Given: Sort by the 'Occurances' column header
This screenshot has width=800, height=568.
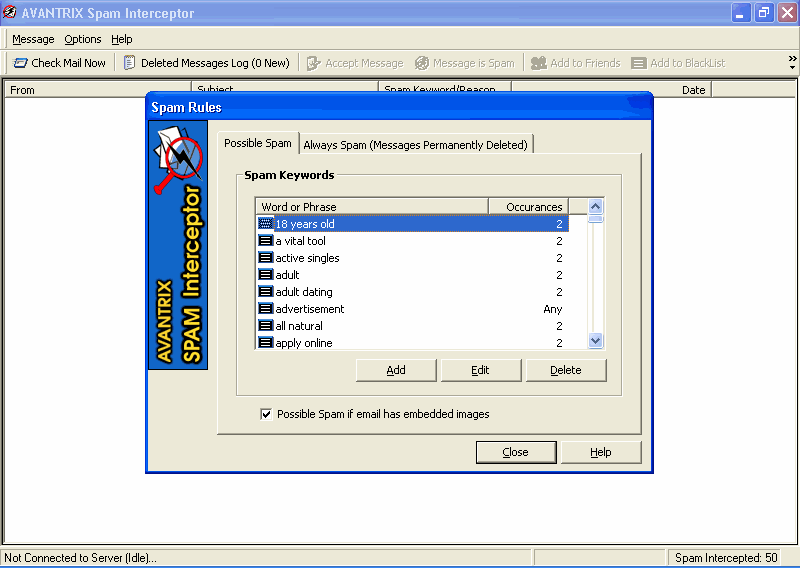Looking at the screenshot, I should pyautogui.click(x=529, y=207).
